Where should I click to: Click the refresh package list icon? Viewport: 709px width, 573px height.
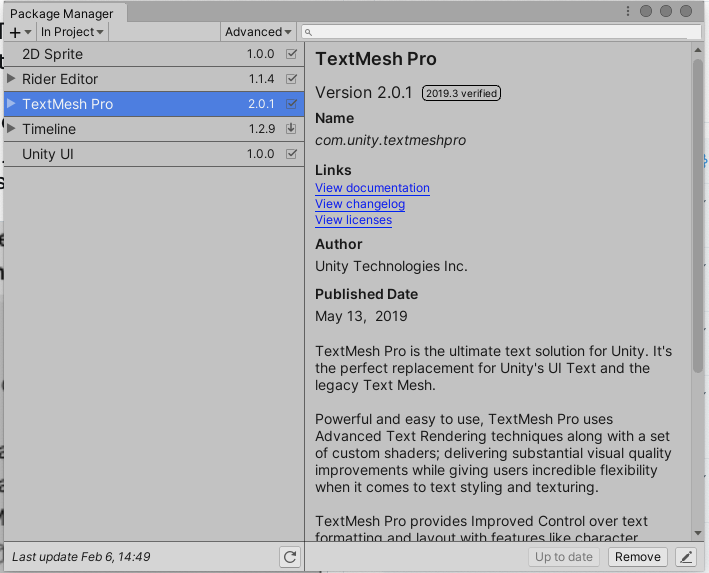pyautogui.click(x=290, y=557)
